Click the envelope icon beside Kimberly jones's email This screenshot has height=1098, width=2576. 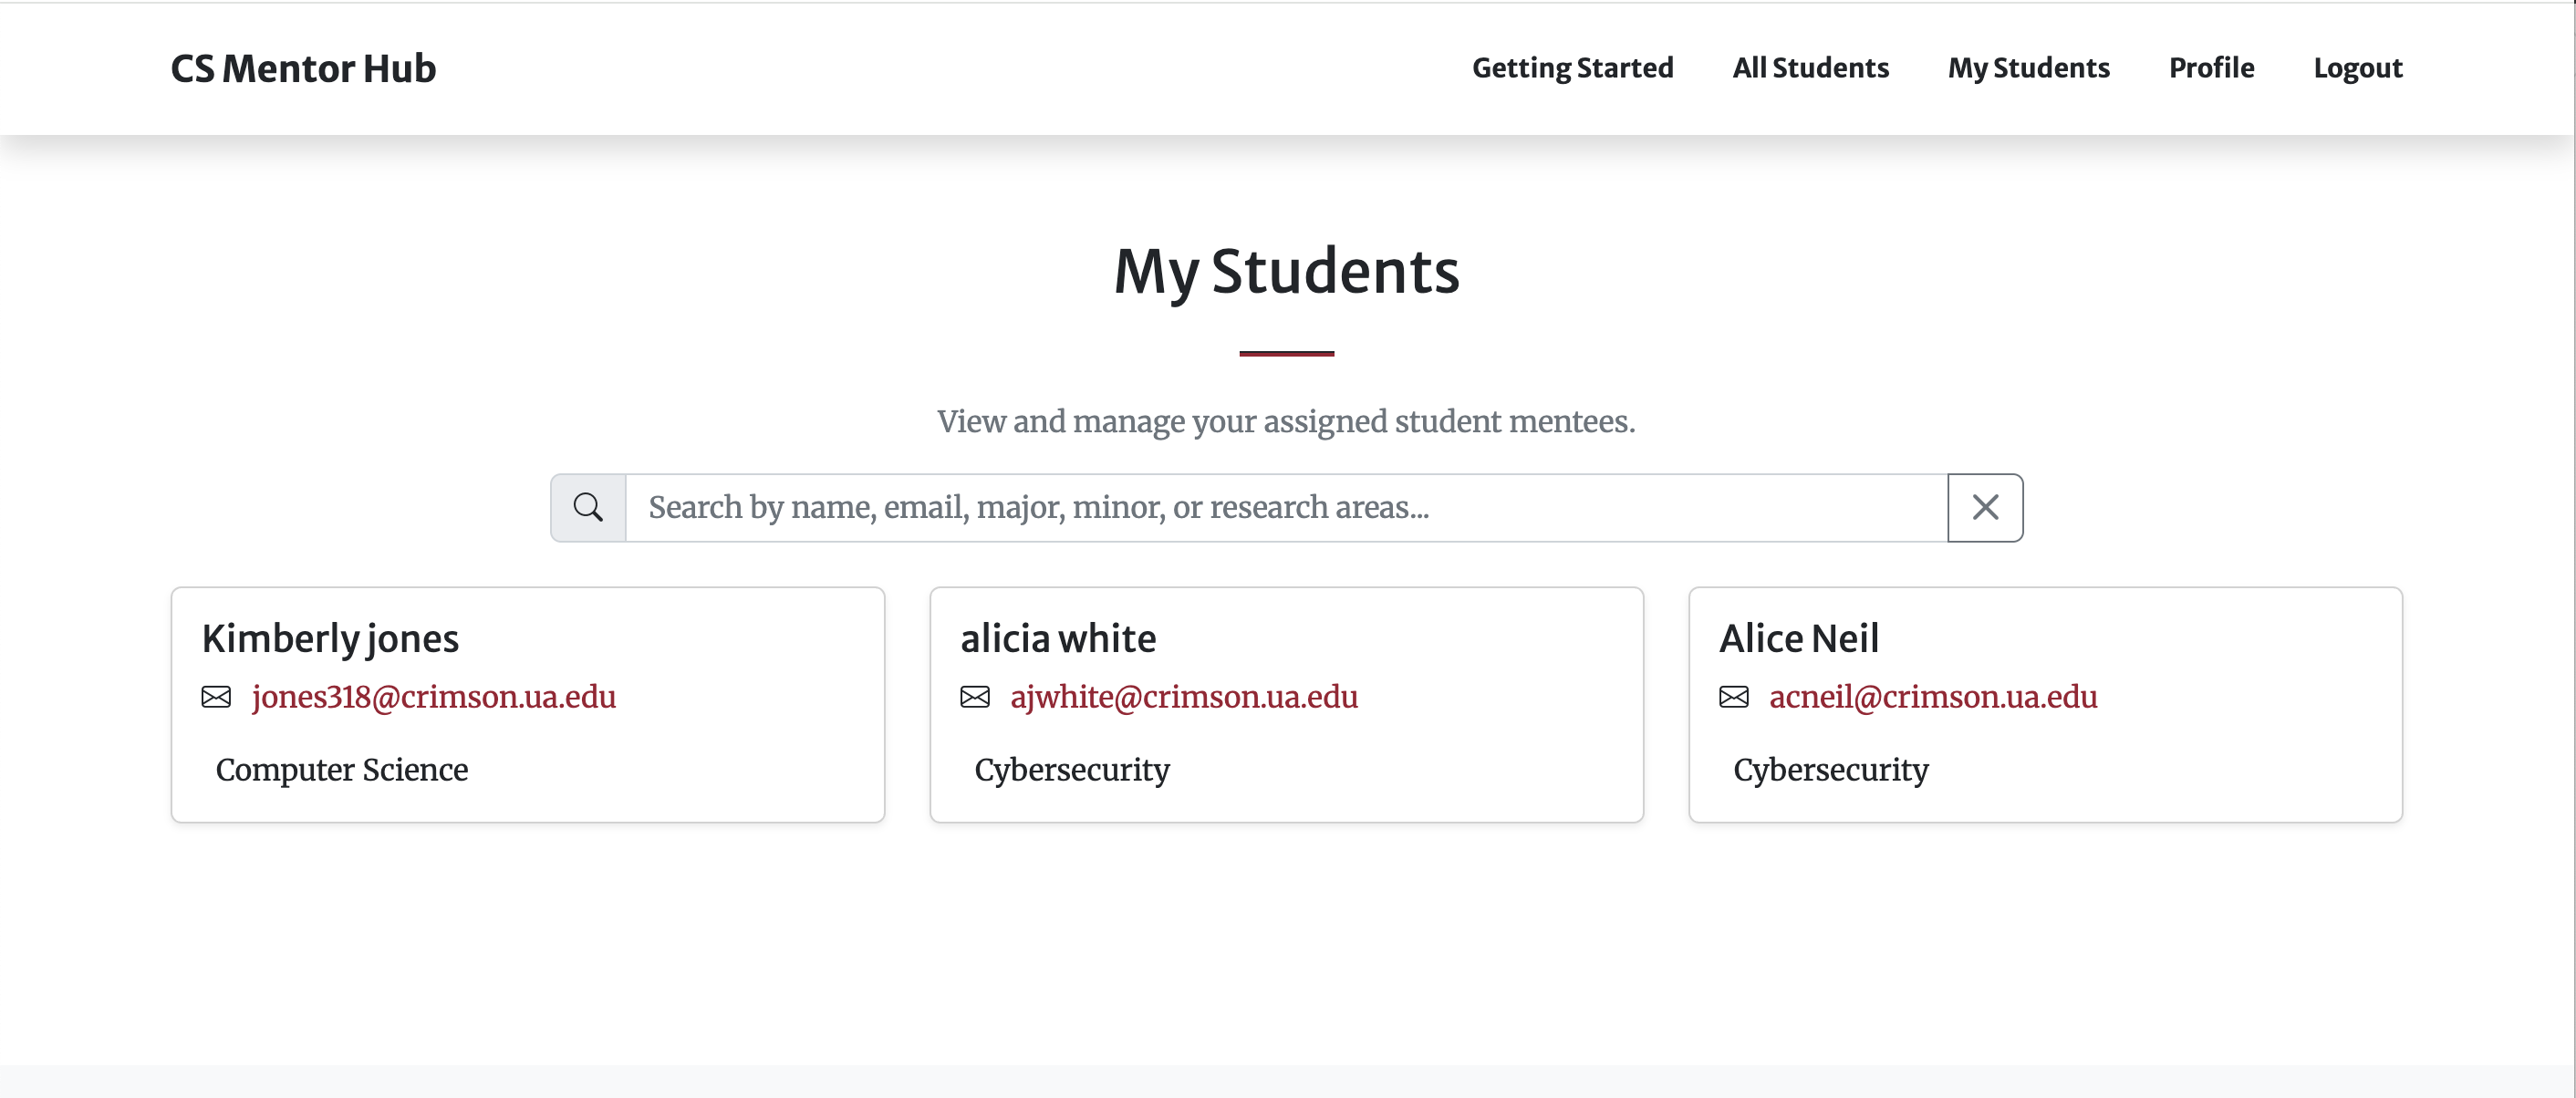(216, 697)
